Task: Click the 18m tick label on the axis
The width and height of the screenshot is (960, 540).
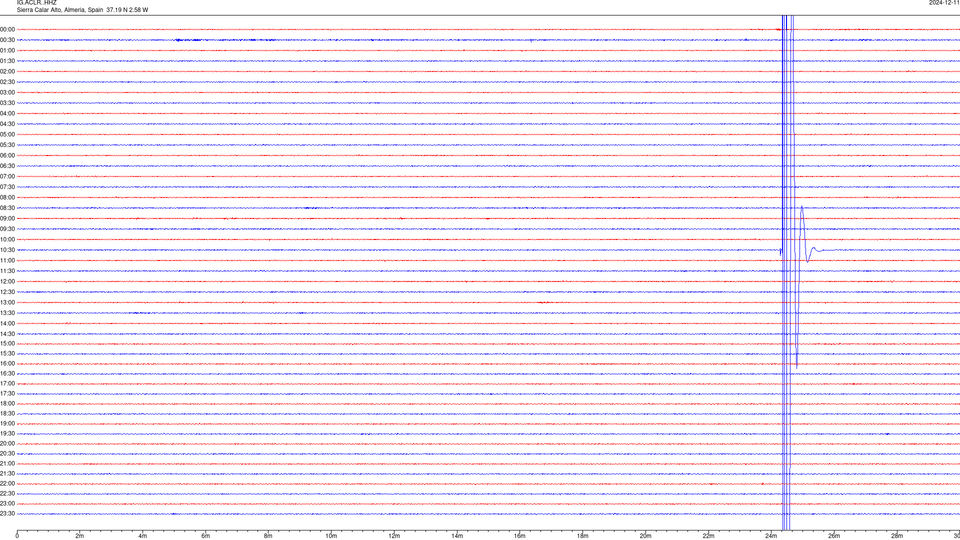Action: [x=583, y=536]
